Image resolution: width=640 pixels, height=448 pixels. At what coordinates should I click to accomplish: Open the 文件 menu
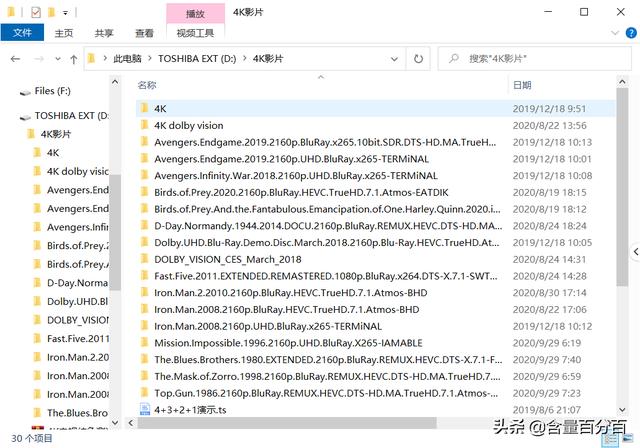click(x=22, y=33)
